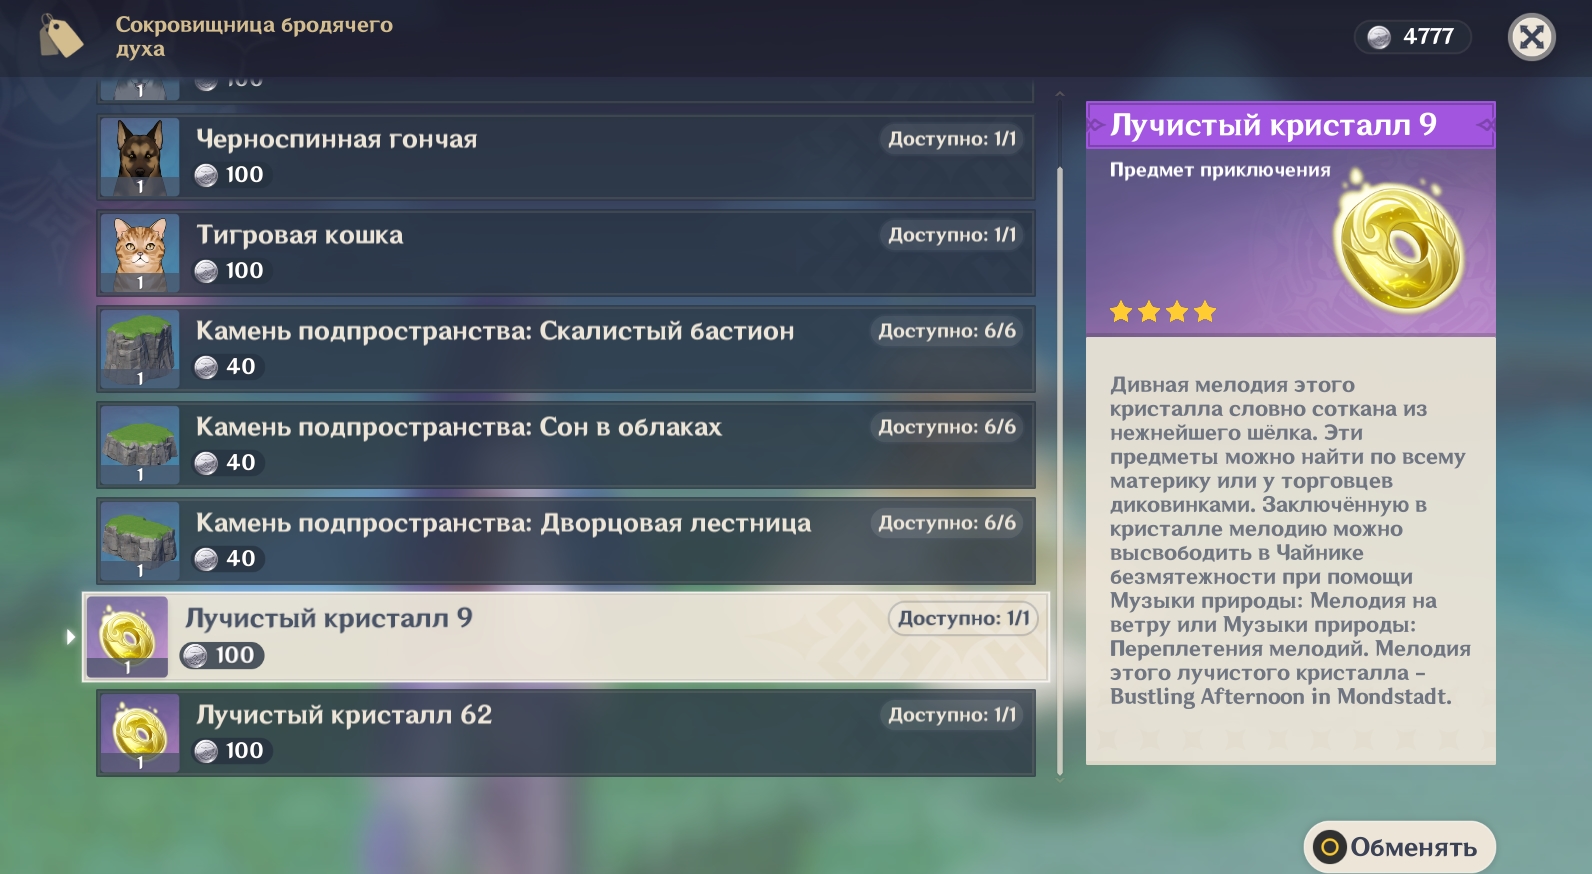Close the shop with X button
The height and width of the screenshot is (874, 1592).
tap(1531, 37)
